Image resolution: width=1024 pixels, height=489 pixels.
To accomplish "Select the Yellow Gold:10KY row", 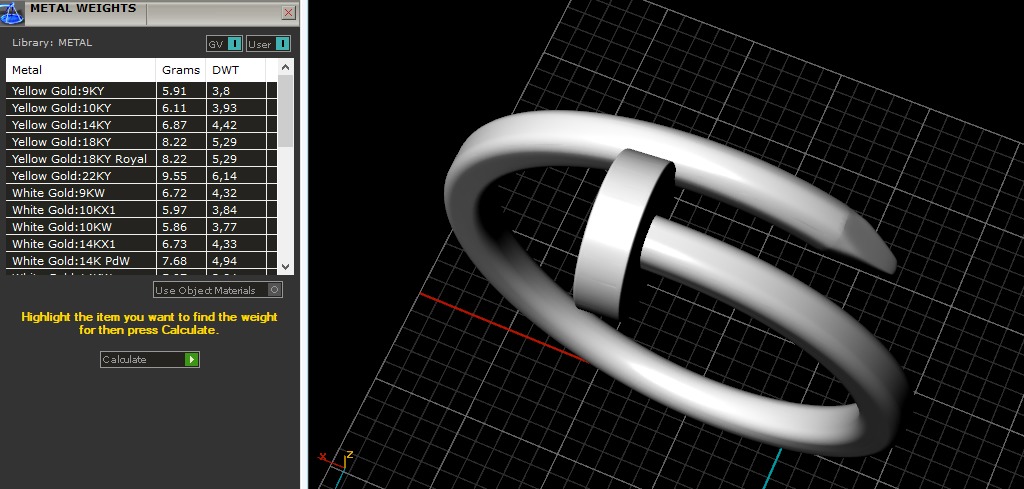I will pyautogui.click(x=142, y=108).
